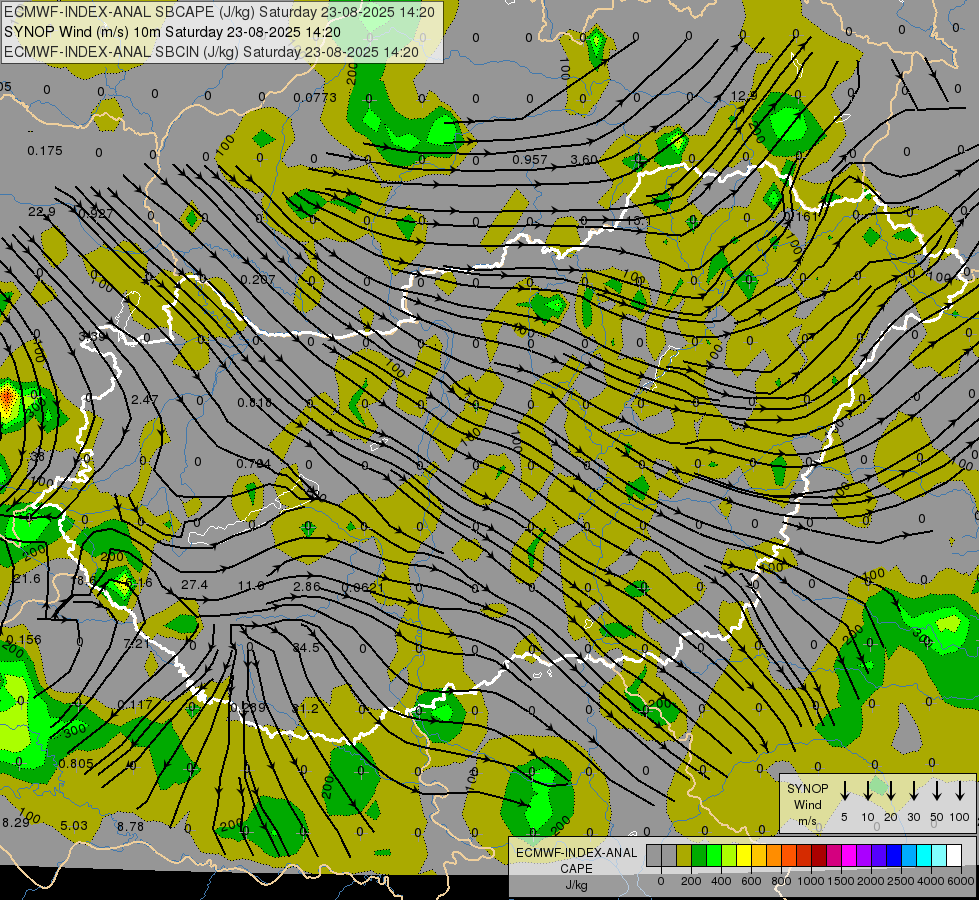
Task: Click the 50 m/s wind arrow in legend
Action: coord(937,791)
